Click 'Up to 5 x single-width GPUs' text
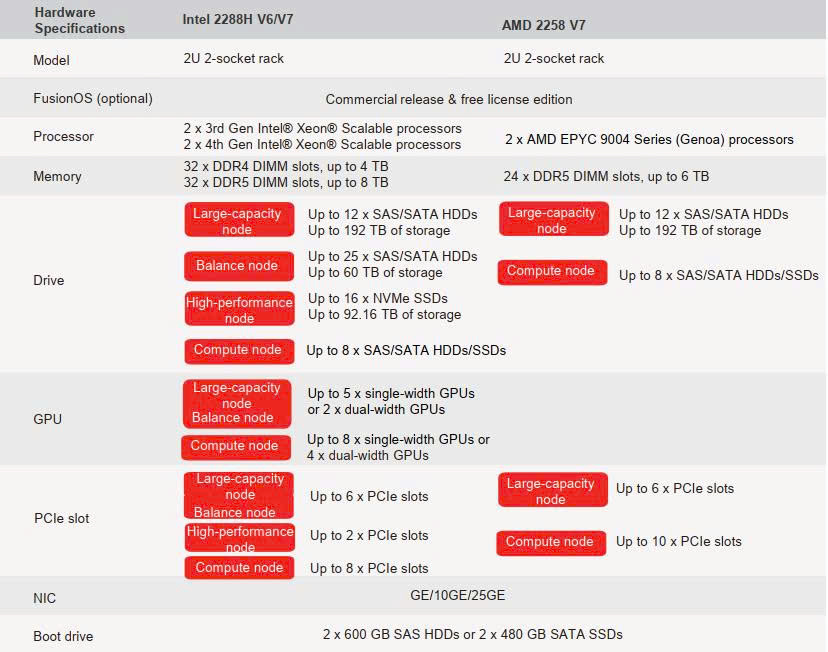The width and height of the screenshot is (828, 652). 391,393
